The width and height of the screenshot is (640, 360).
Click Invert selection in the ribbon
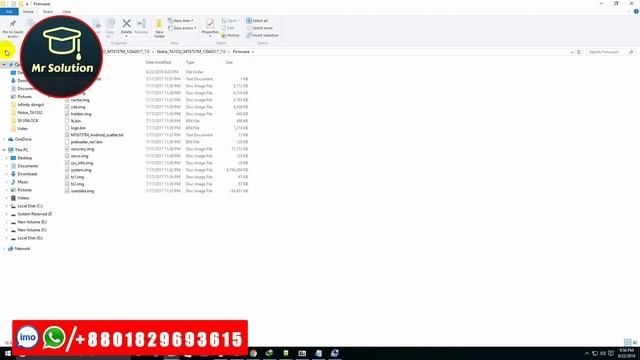[262, 35]
